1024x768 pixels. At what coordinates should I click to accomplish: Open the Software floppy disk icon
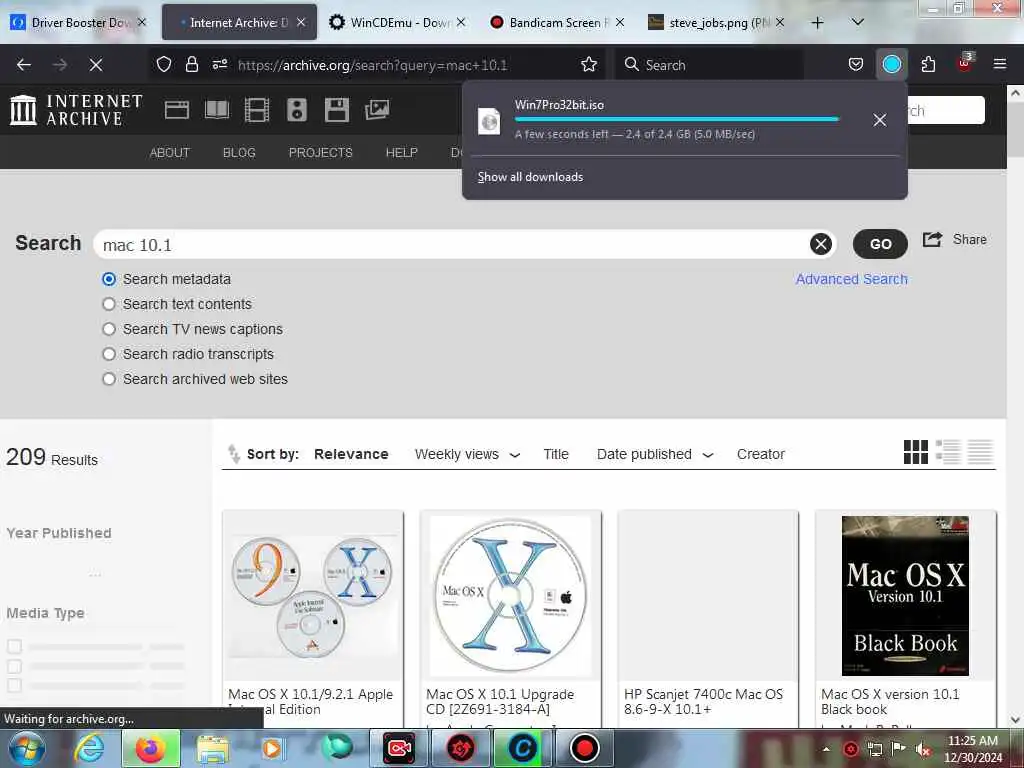pos(337,110)
